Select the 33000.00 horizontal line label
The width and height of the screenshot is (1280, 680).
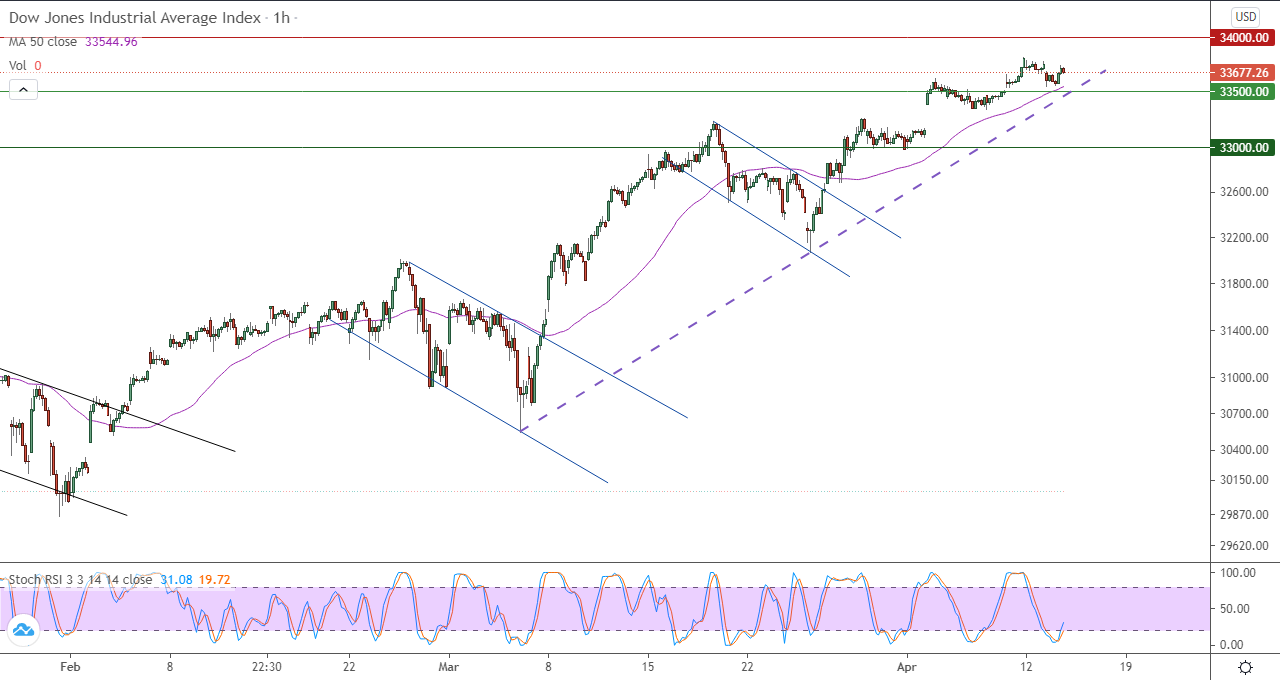tap(1244, 147)
